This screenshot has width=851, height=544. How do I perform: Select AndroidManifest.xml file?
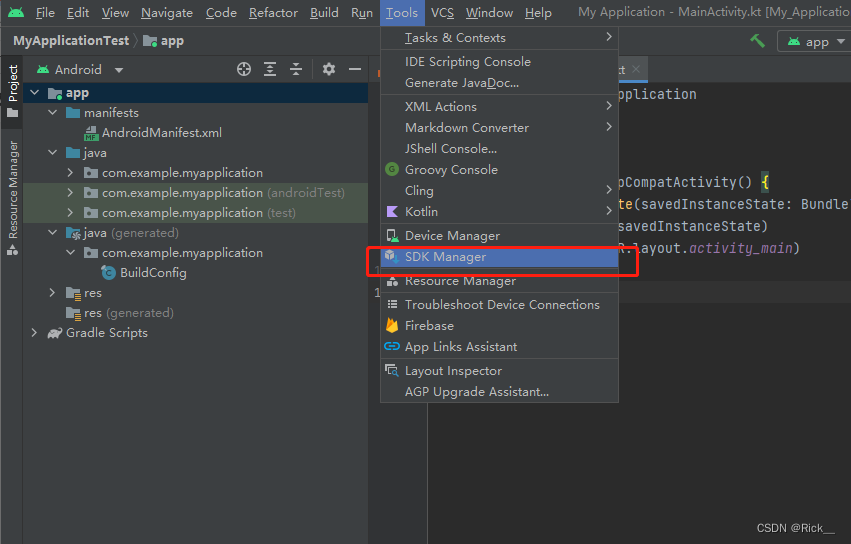(162, 133)
